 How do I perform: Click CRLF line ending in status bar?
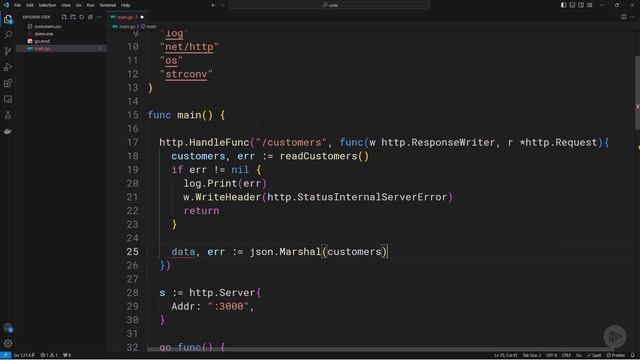[566, 355]
